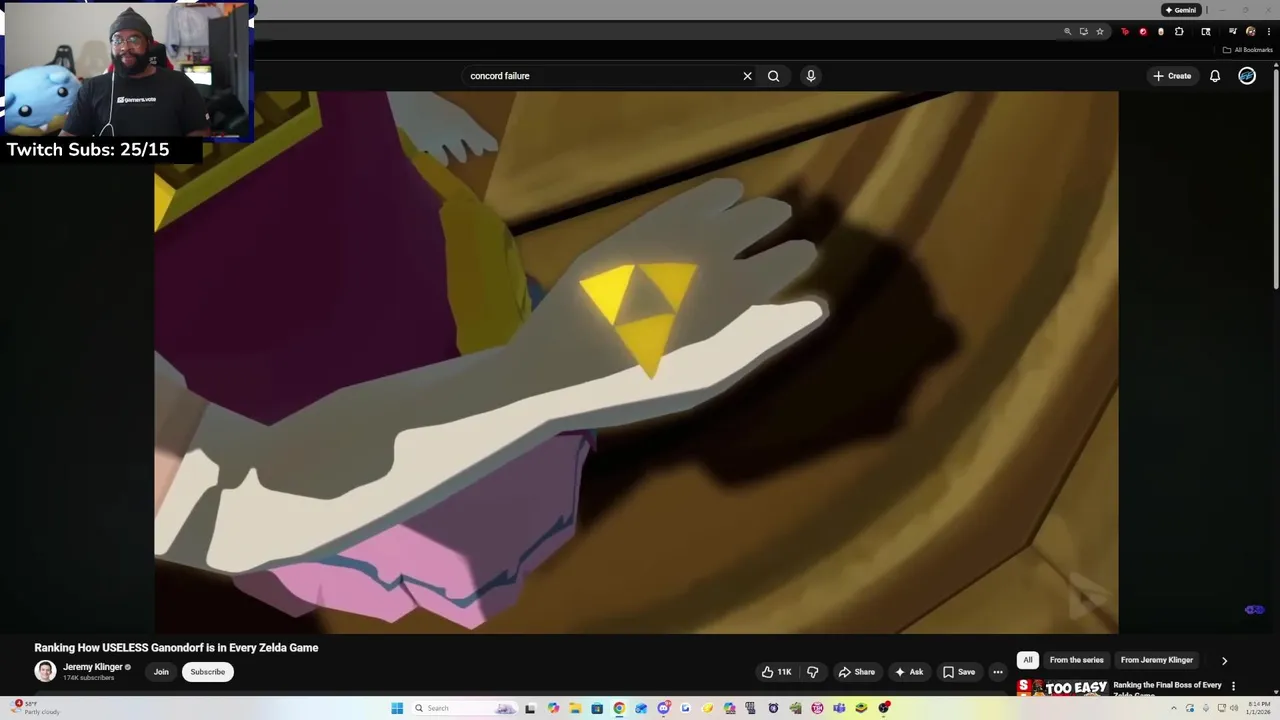Show more filter chips with right arrow
The height and width of the screenshot is (720, 1280).
pos(1224,660)
